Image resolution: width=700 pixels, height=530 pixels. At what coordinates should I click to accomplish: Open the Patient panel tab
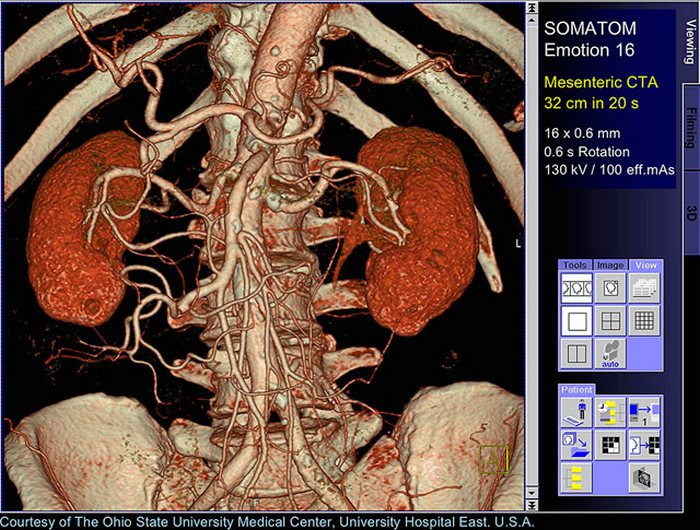point(576,390)
